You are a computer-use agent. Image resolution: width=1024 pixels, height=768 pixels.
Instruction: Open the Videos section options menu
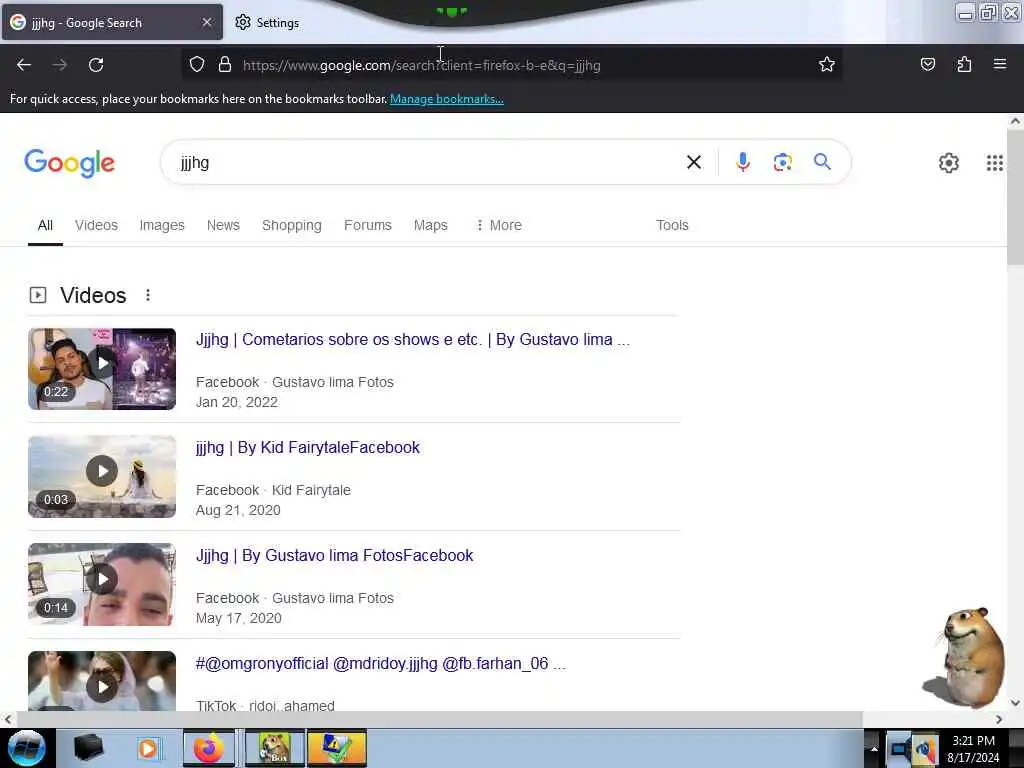148,295
